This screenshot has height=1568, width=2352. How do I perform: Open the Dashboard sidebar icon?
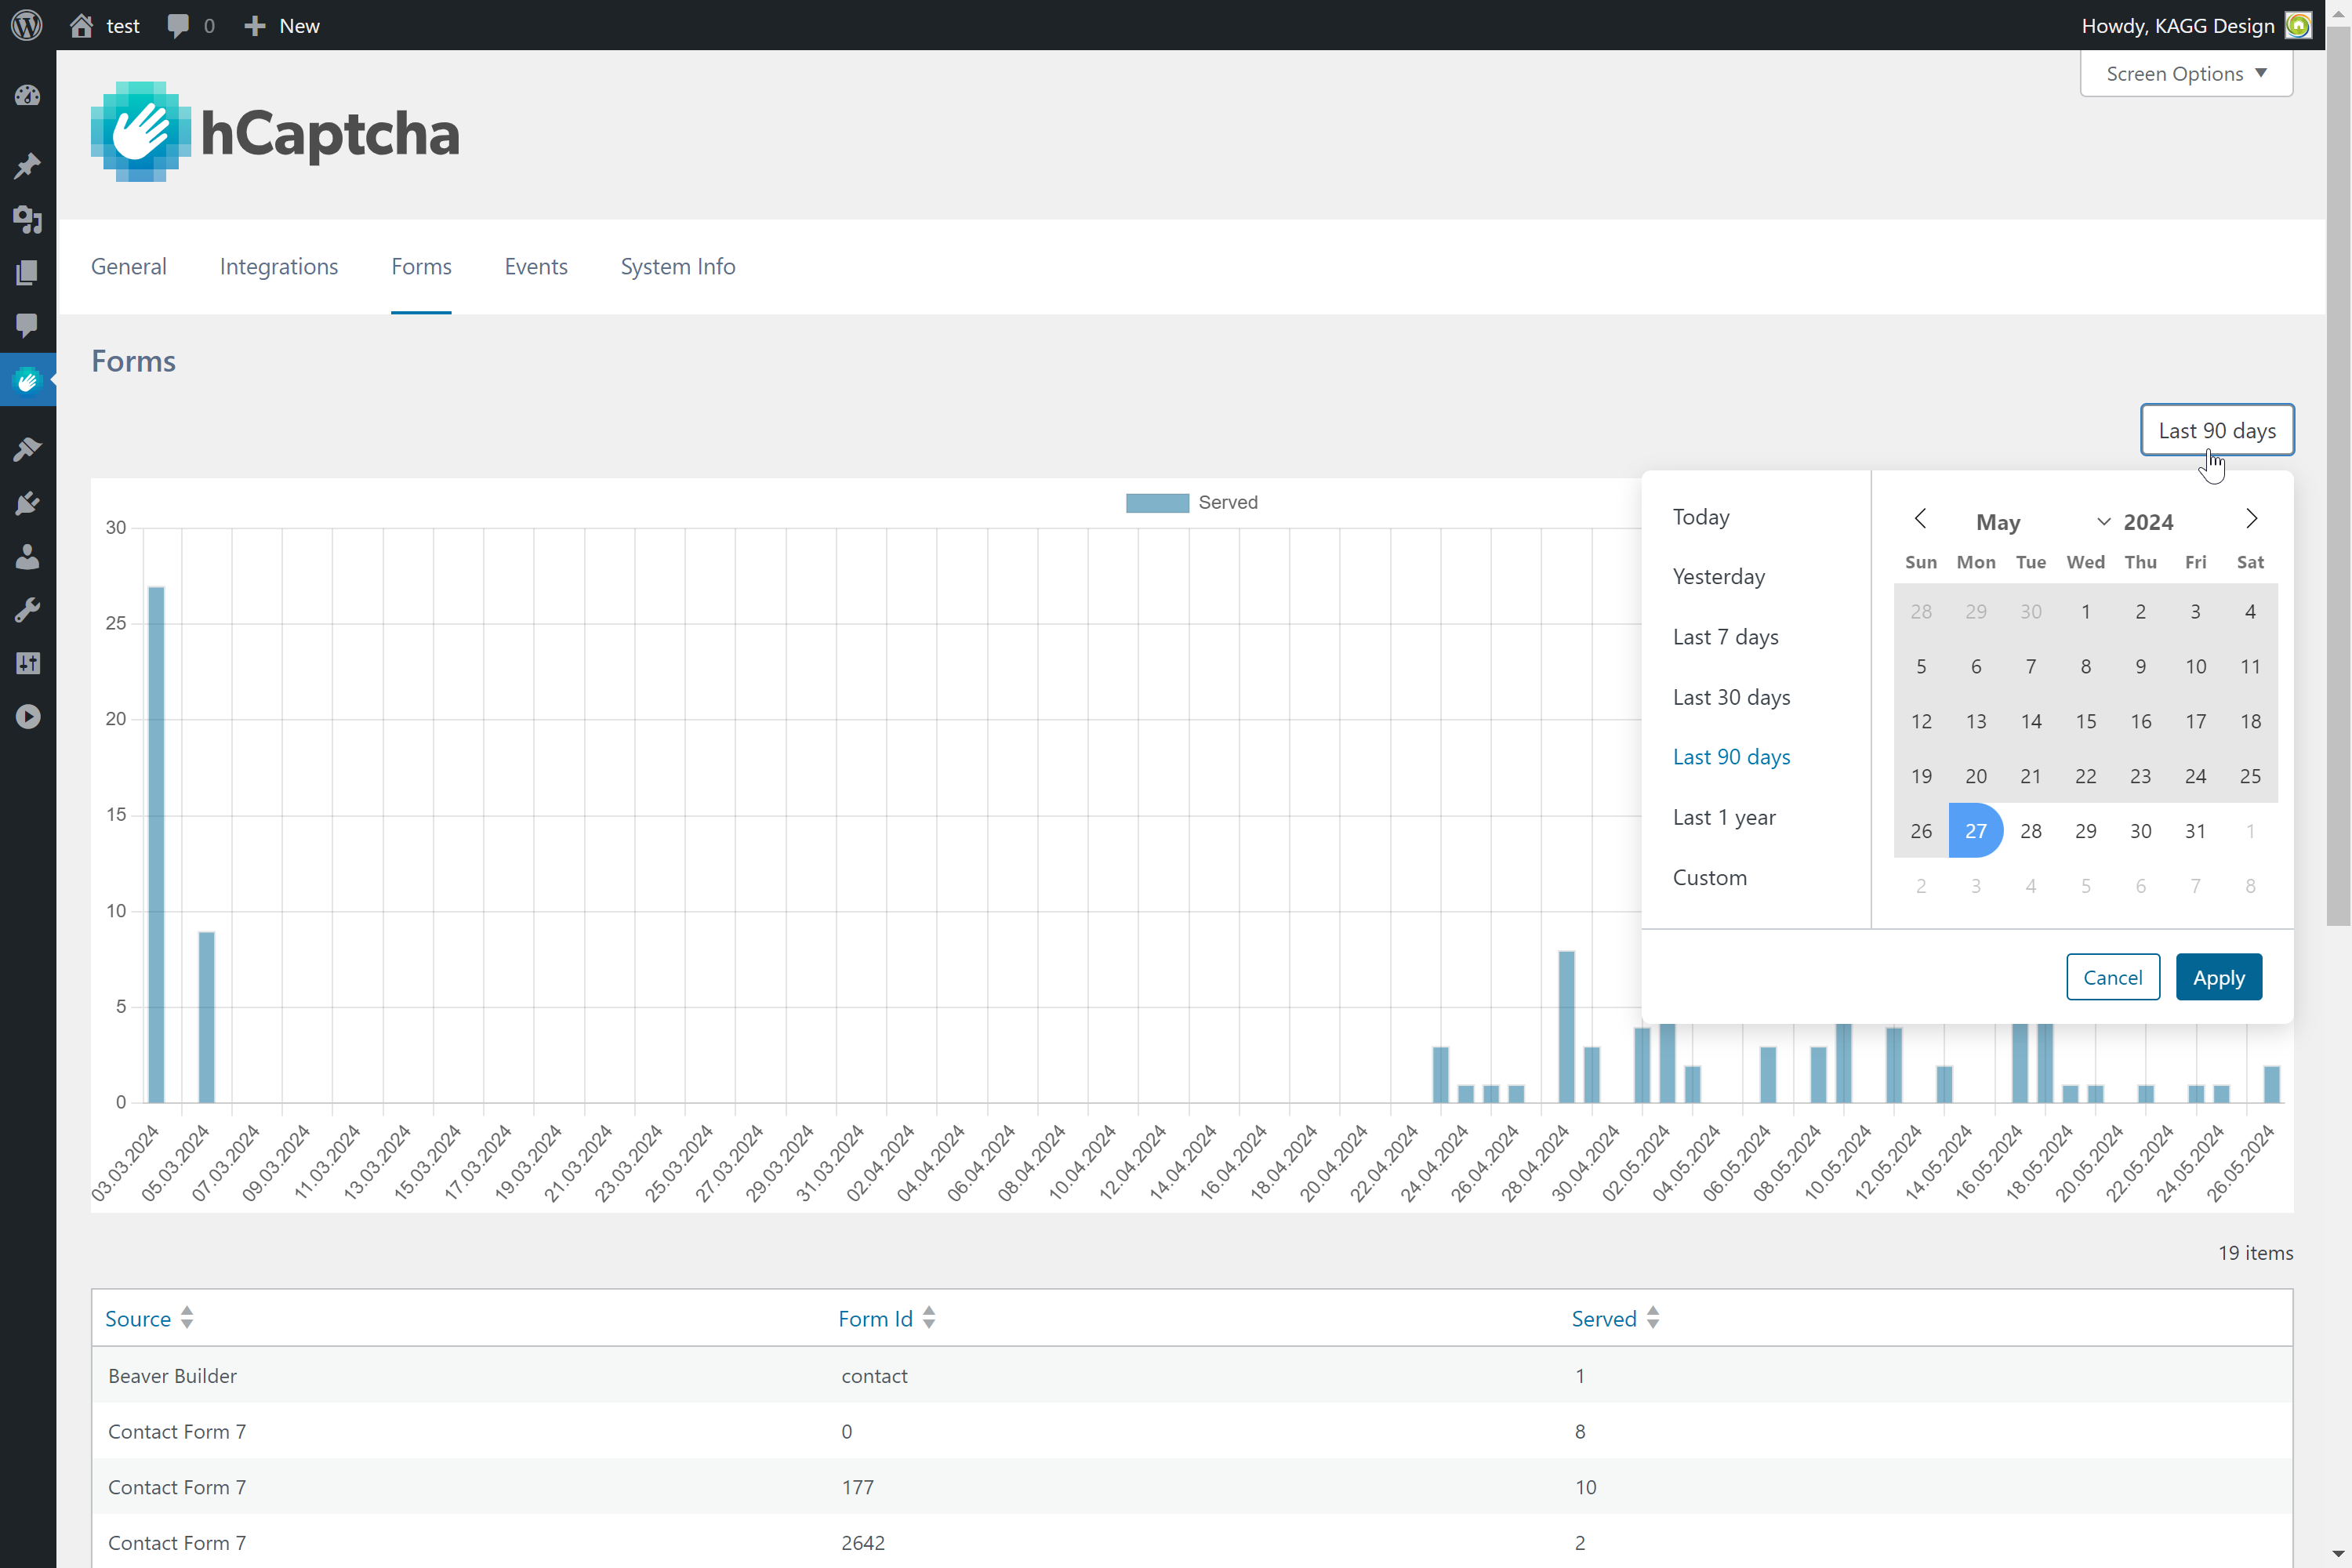click(27, 96)
